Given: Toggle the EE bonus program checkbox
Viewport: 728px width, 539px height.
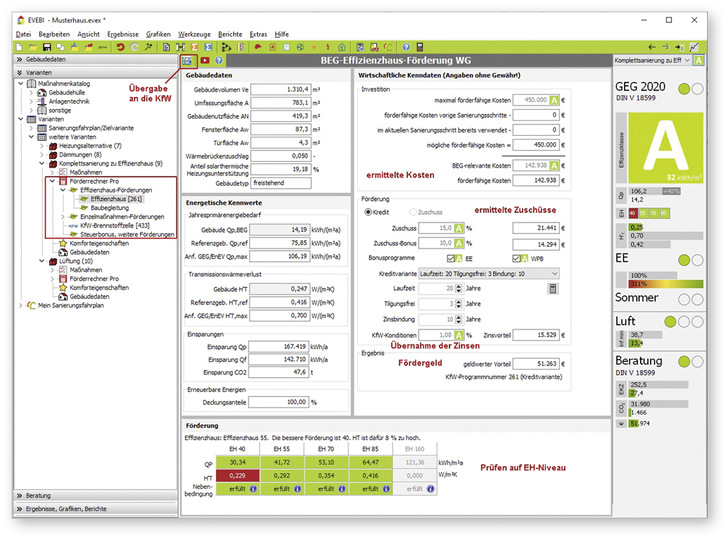Looking at the screenshot, I should (x=453, y=257).
